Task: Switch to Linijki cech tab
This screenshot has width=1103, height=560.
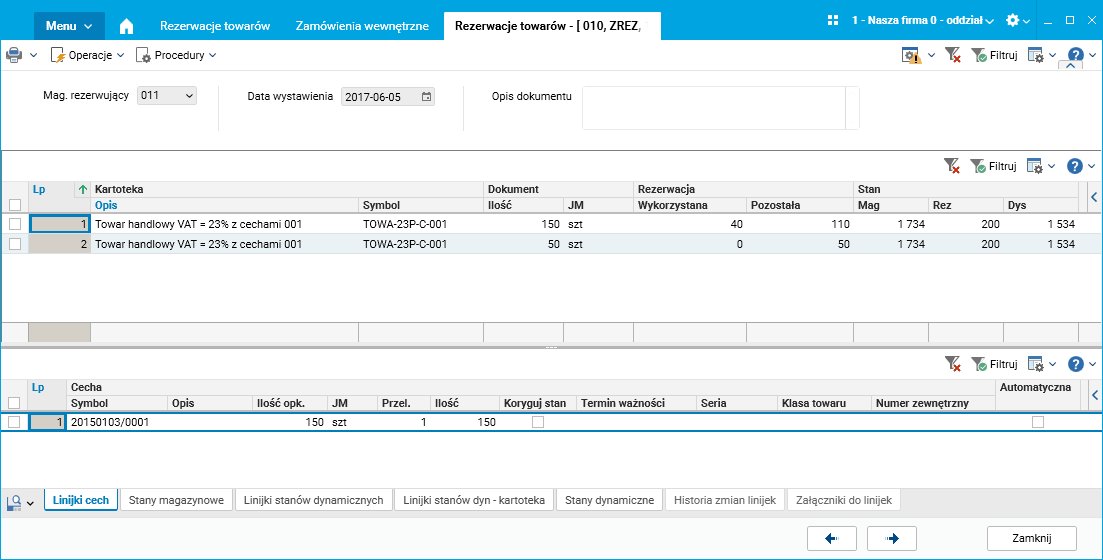Action: 81,500
